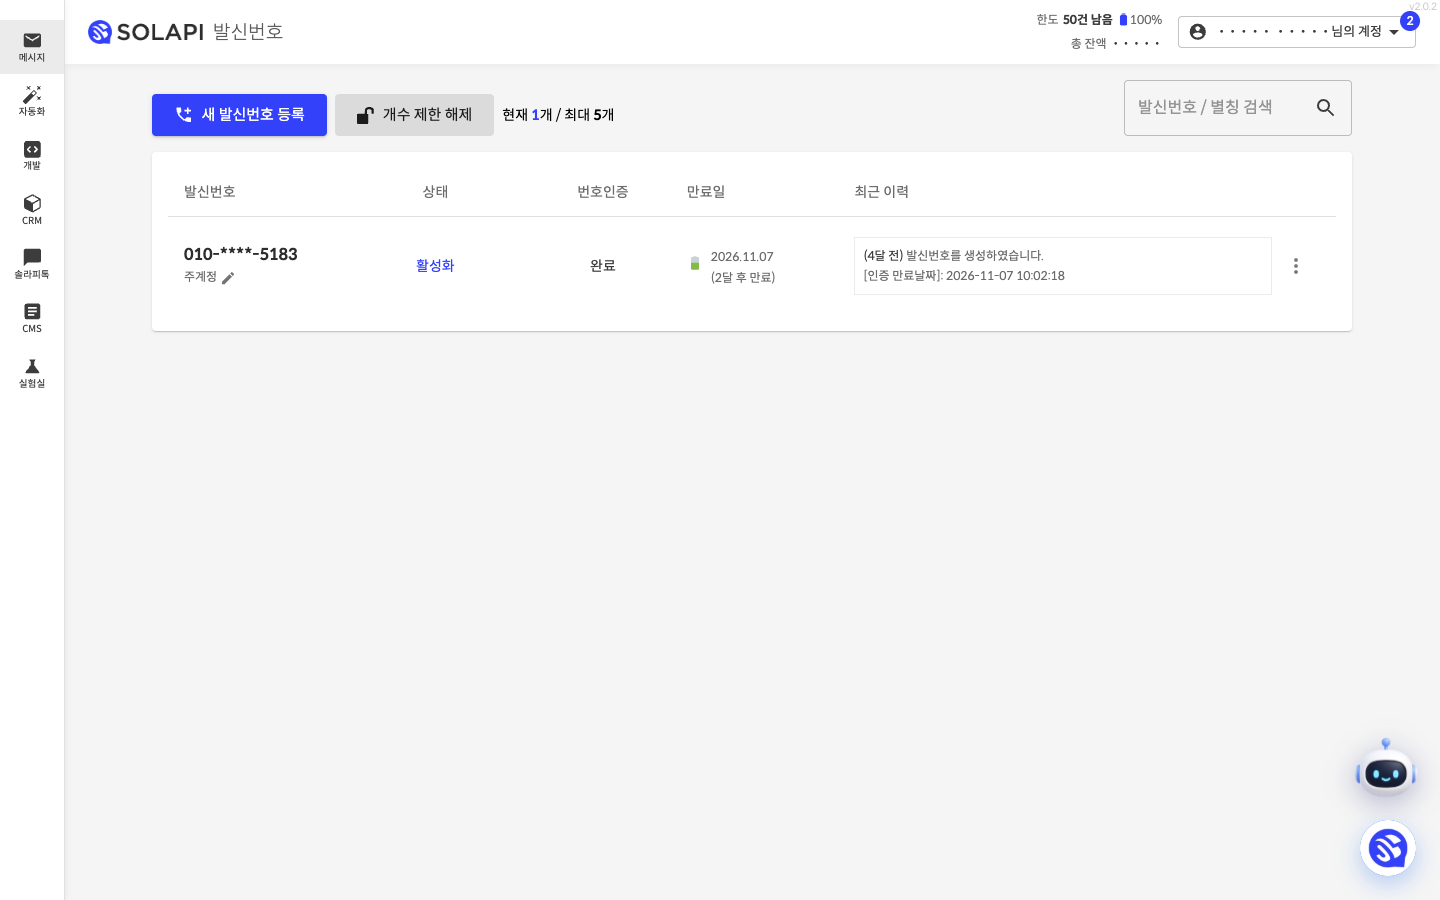Click sender number 010-****-5183
Image resolution: width=1440 pixels, height=900 pixels.
(x=241, y=254)
